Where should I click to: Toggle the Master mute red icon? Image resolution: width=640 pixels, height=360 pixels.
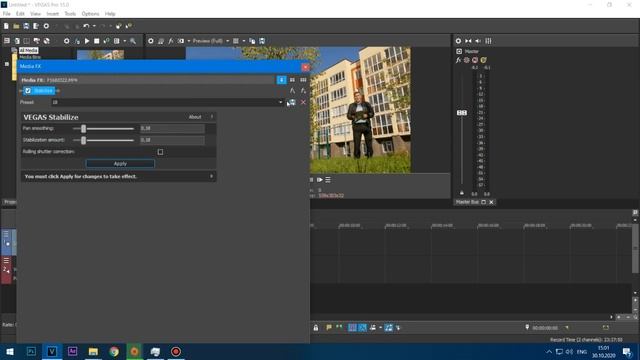475,60
